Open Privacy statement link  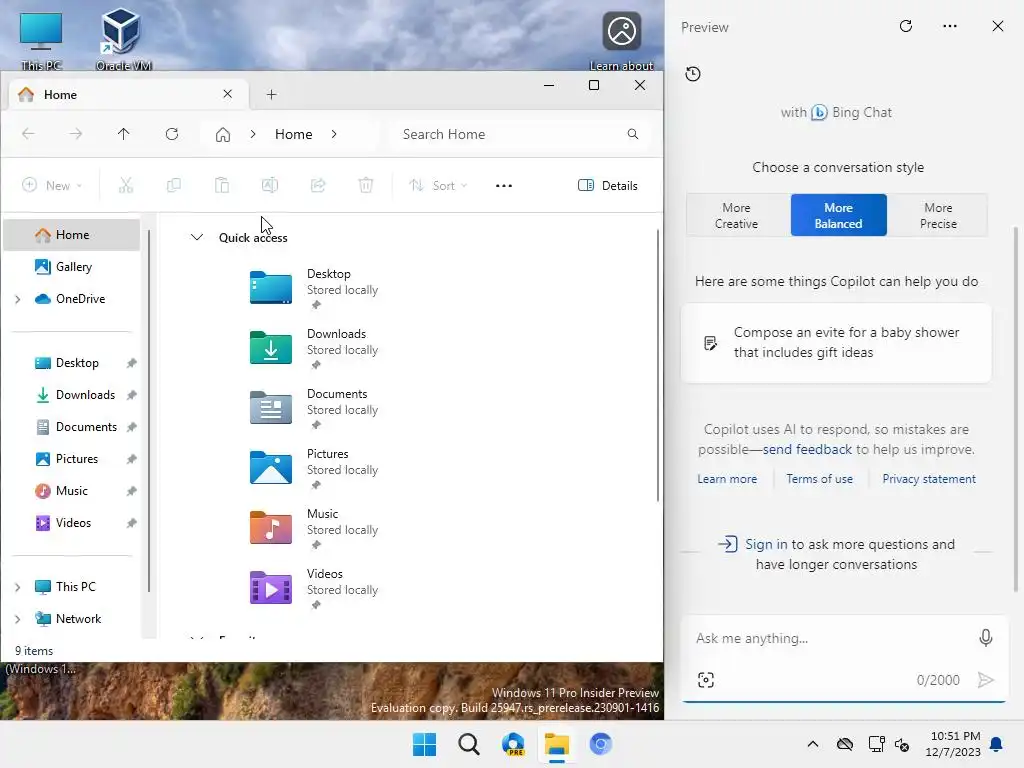click(x=929, y=479)
